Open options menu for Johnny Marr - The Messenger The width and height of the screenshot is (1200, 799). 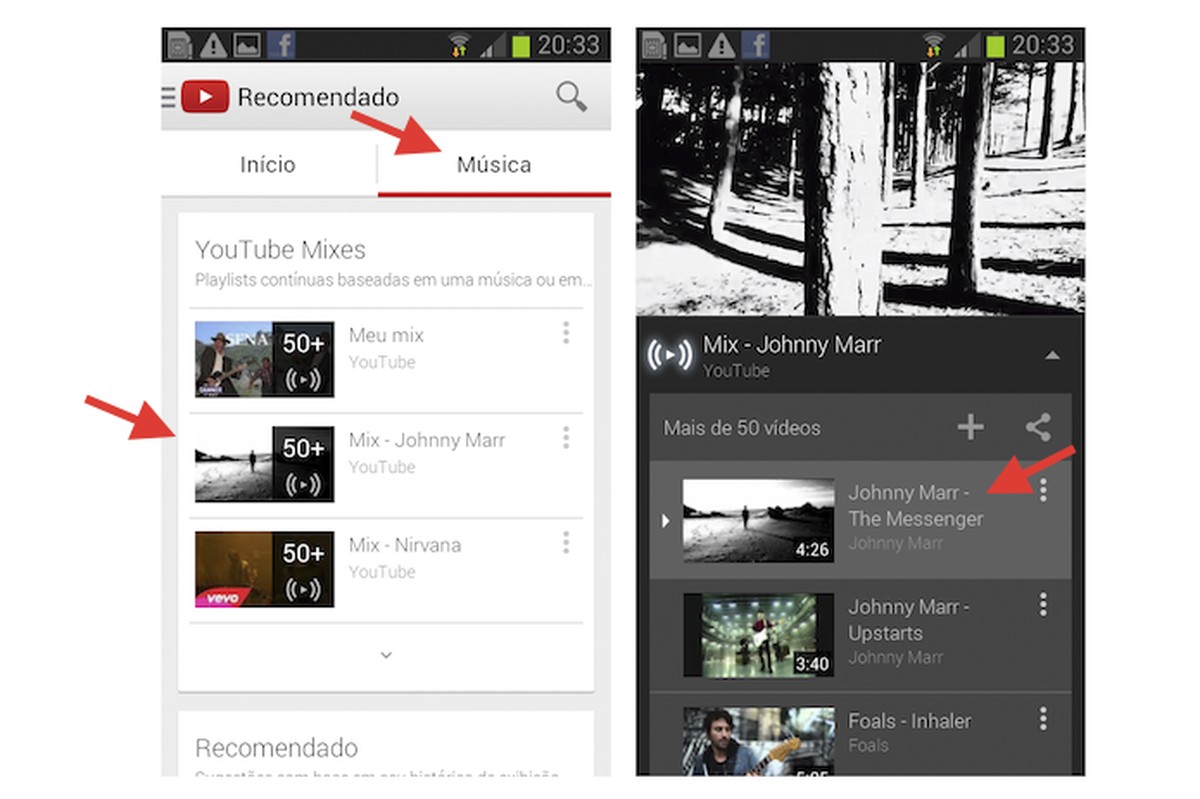1043,490
